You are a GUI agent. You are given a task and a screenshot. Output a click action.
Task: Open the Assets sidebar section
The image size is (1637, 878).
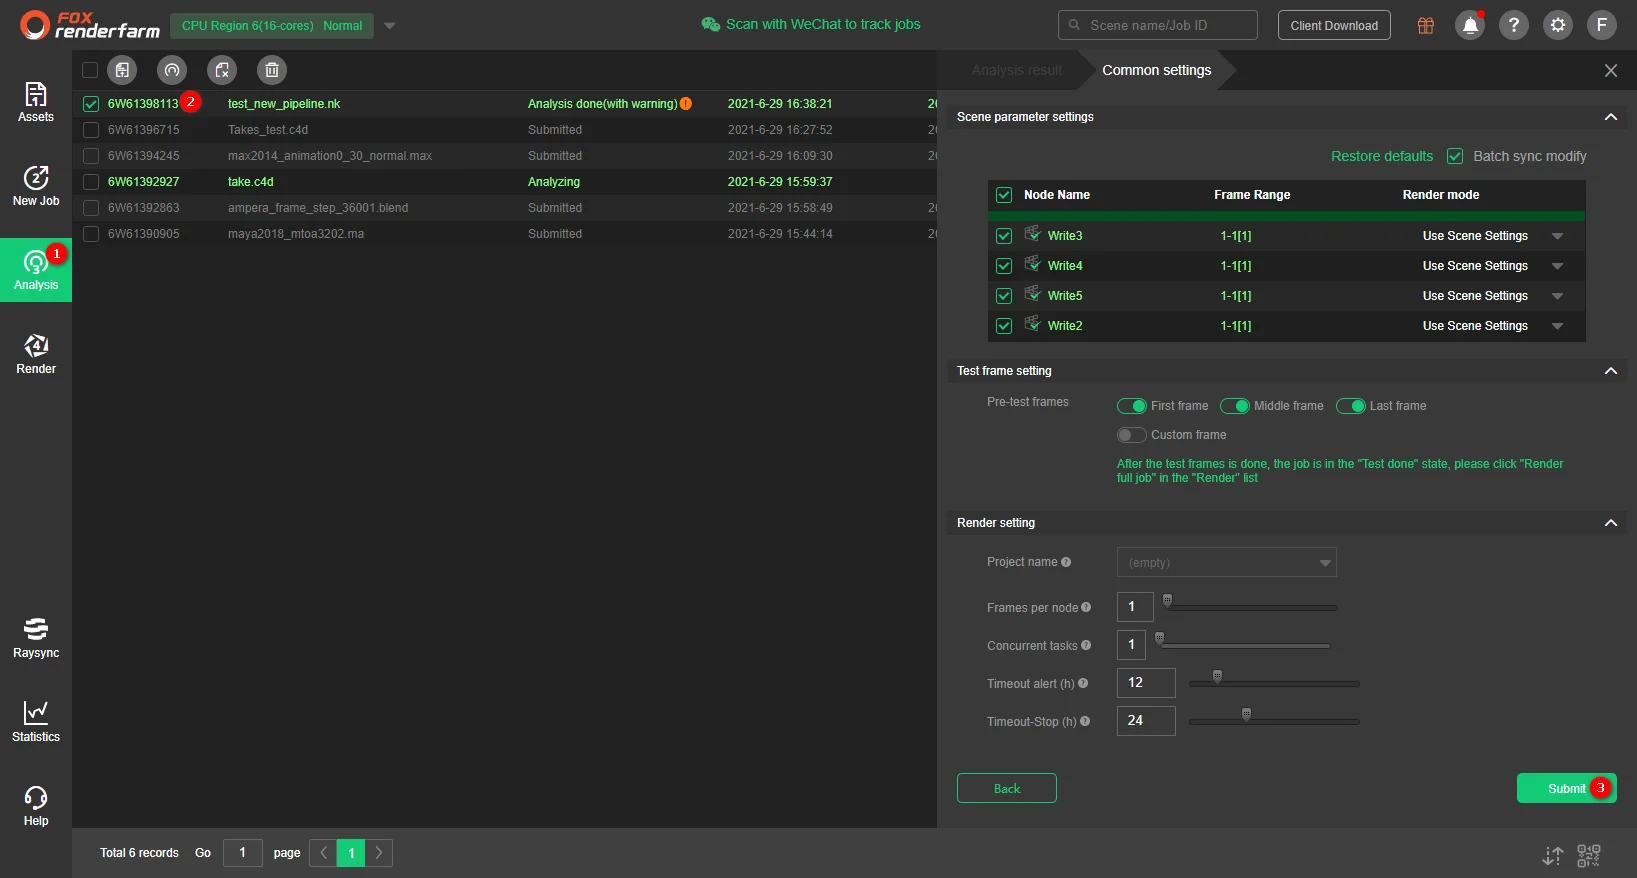36,102
